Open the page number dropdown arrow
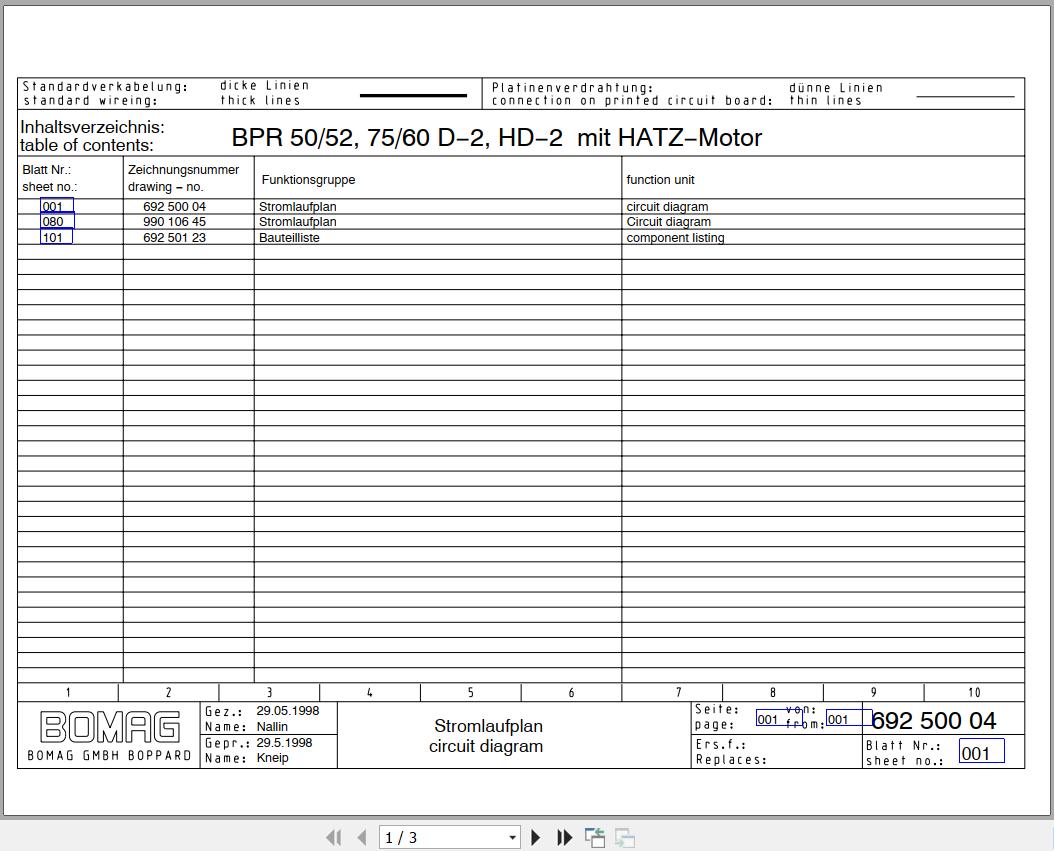This screenshot has width=1054, height=851. pos(513,838)
